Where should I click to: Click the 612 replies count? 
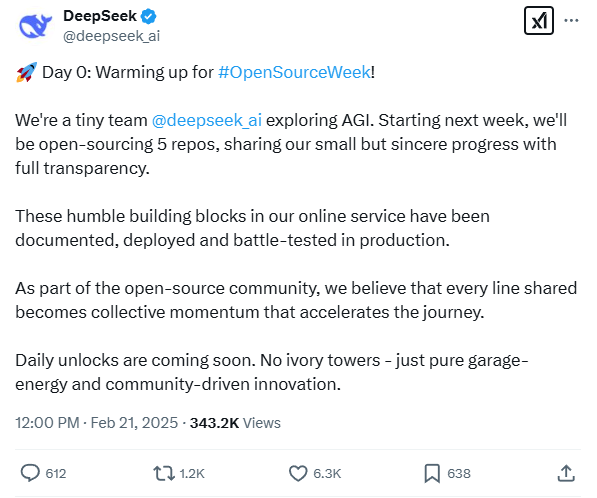pos(56,474)
